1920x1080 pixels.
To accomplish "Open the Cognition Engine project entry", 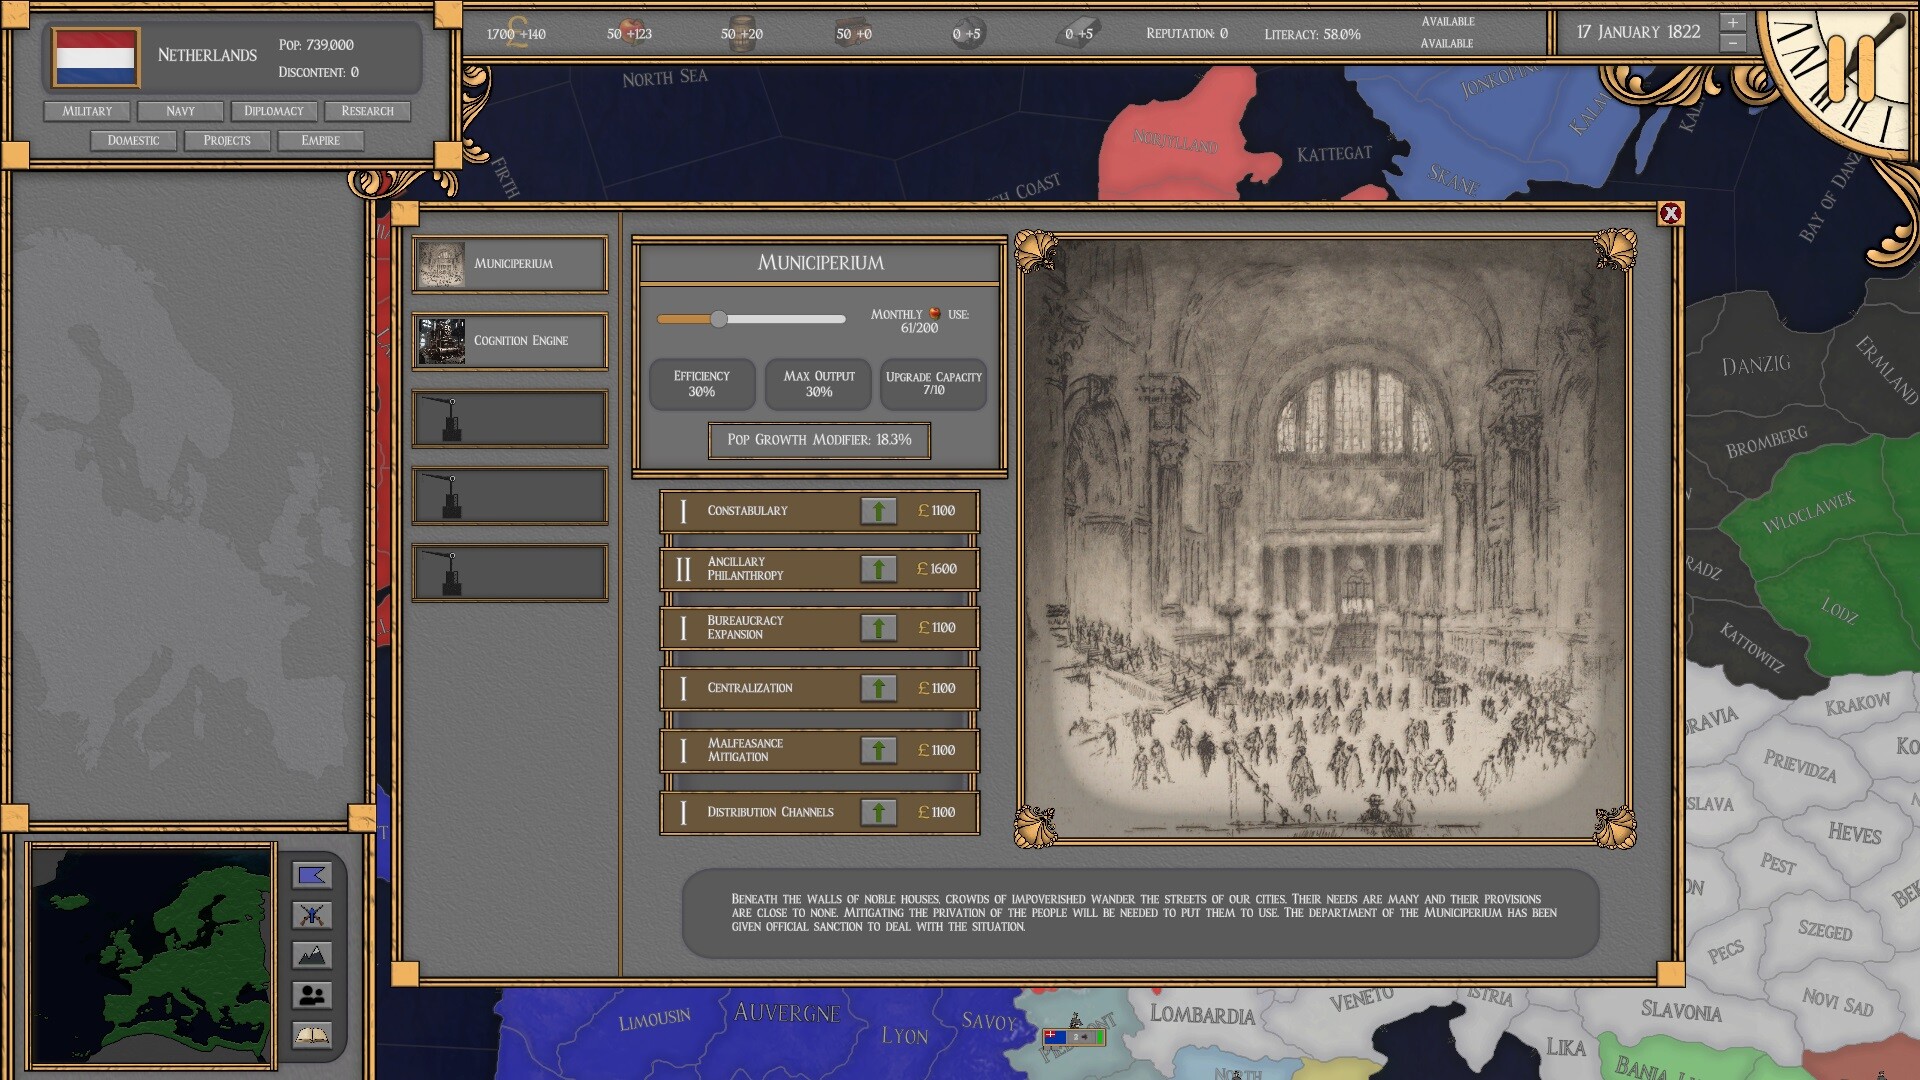I will [510, 341].
